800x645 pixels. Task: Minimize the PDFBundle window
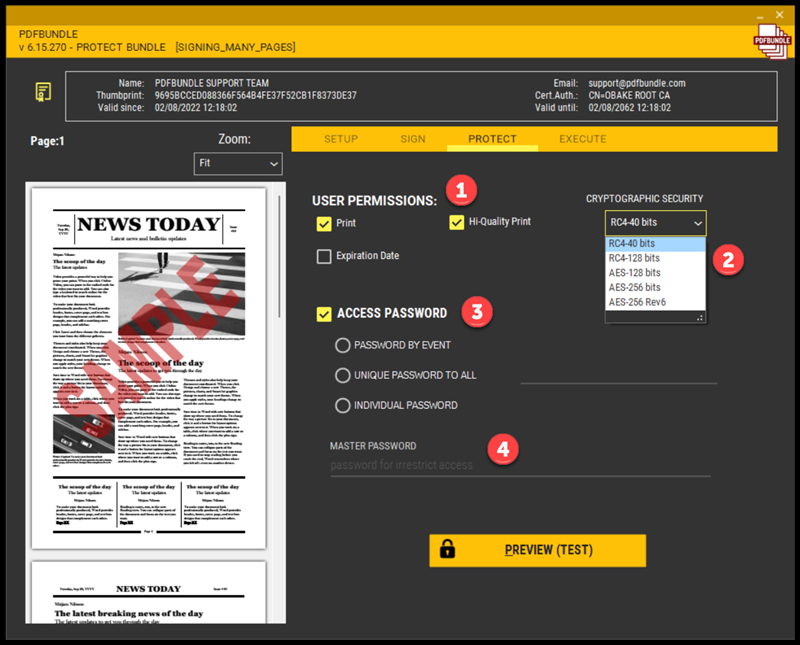click(760, 15)
